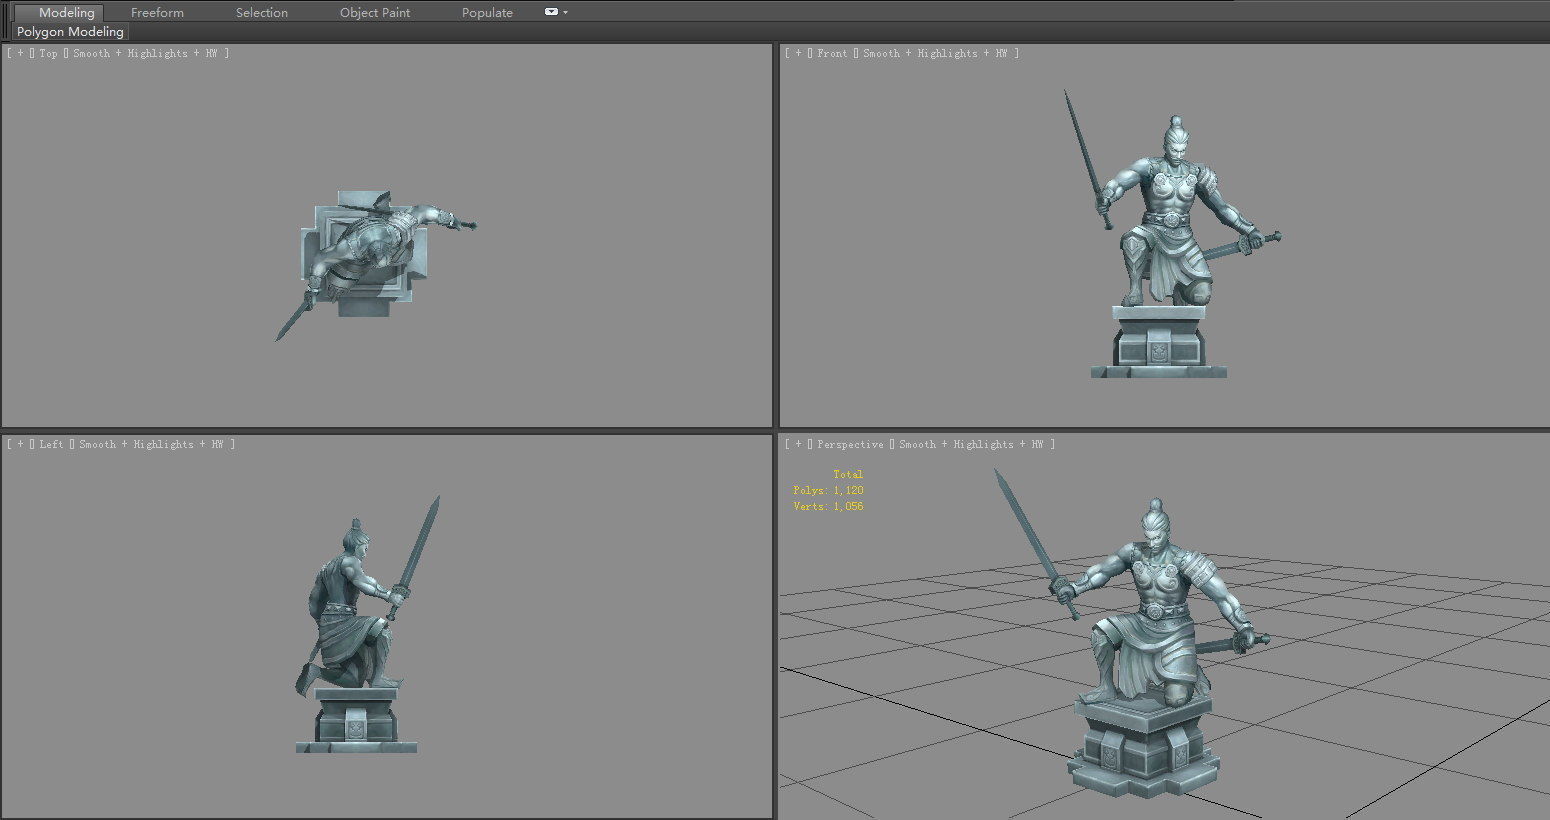Select the Object Paint ribbon tab

375,12
